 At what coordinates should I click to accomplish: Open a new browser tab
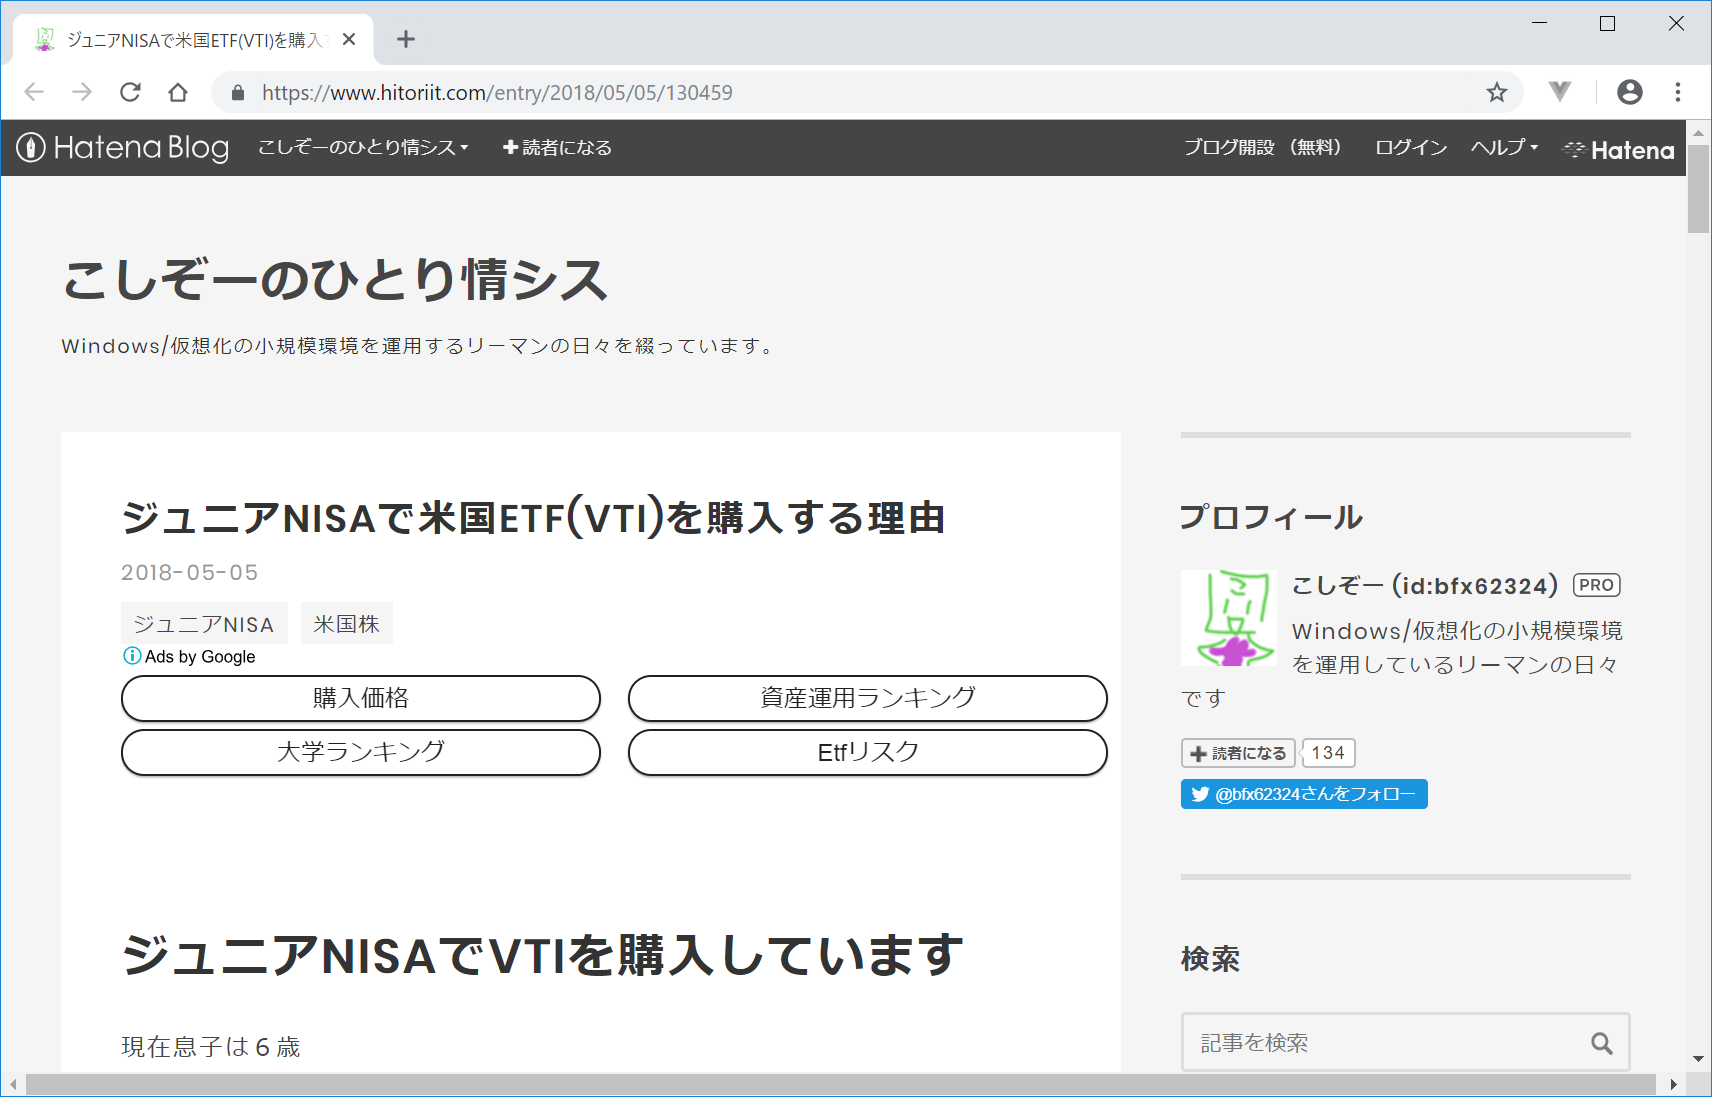pos(405,39)
